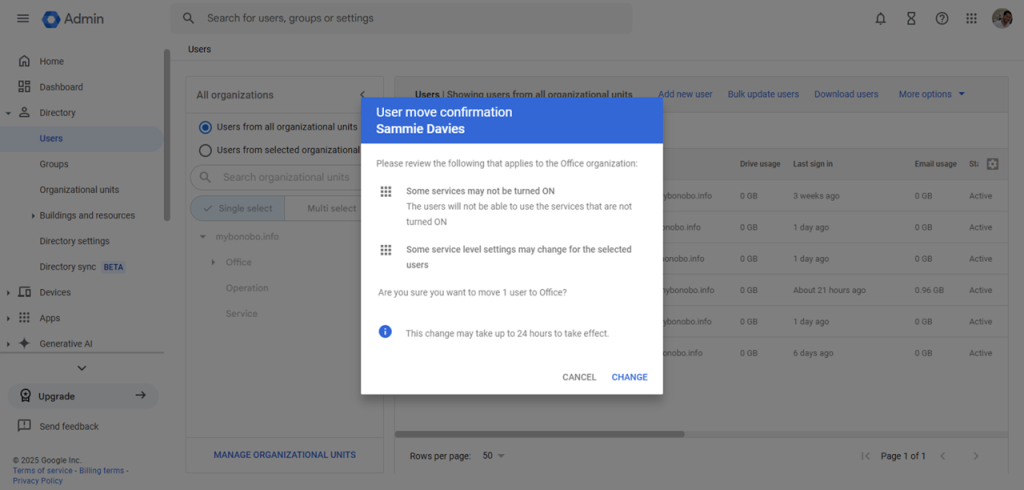Click the Upgrade button

(x=83, y=396)
